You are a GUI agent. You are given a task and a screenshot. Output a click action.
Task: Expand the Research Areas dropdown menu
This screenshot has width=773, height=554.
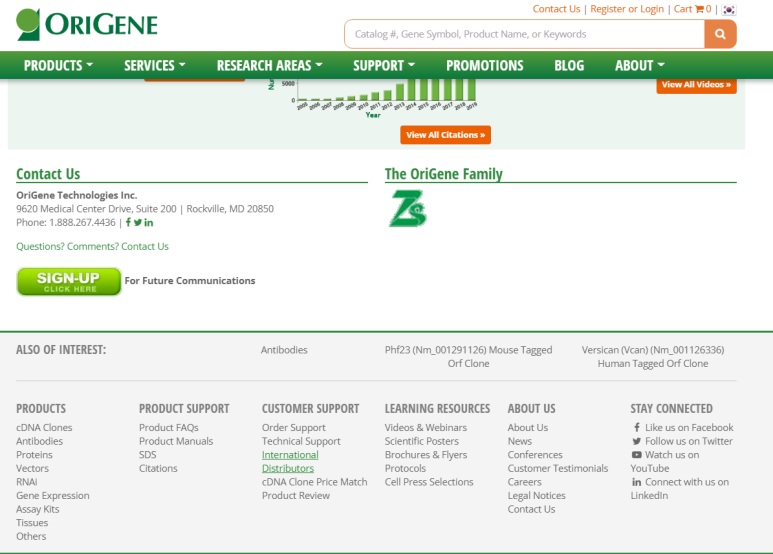(x=269, y=65)
